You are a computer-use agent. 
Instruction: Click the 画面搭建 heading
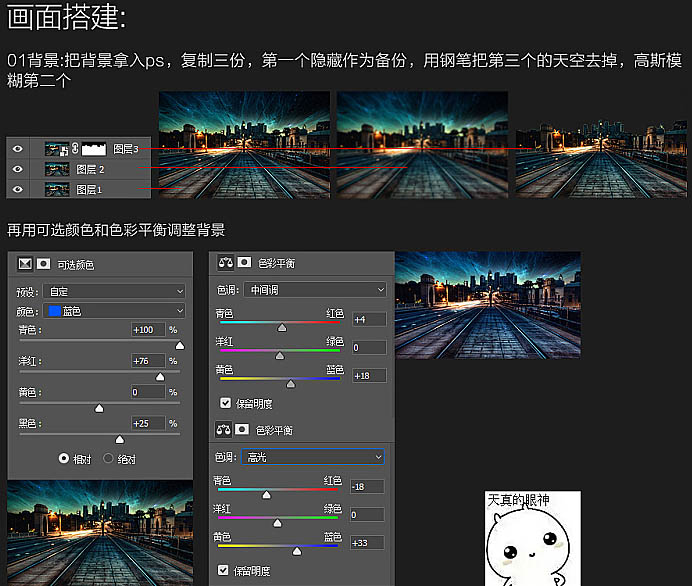(x=67, y=16)
